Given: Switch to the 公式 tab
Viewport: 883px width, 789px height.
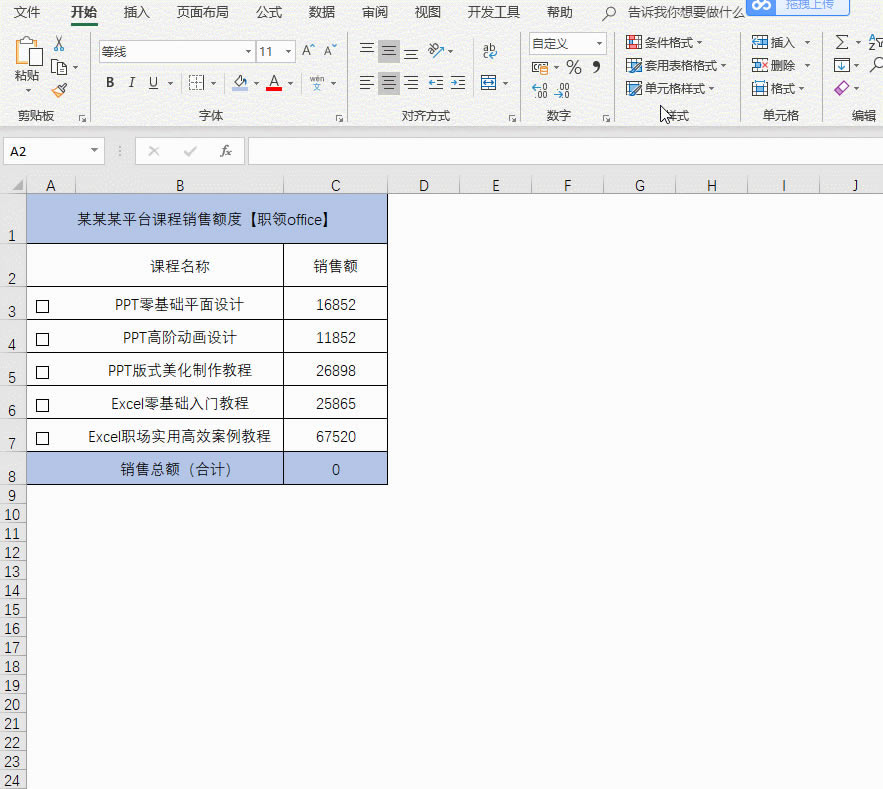Looking at the screenshot, I should tap(269, 12).
